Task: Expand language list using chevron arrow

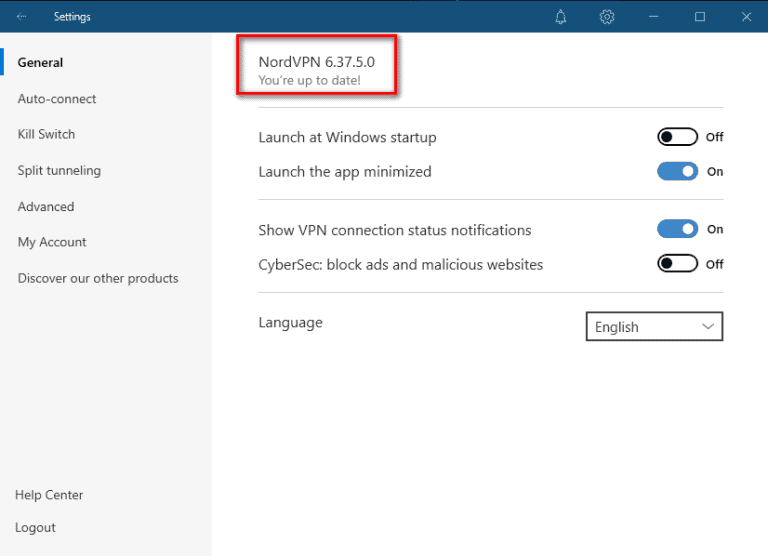Action: point(708,327)
